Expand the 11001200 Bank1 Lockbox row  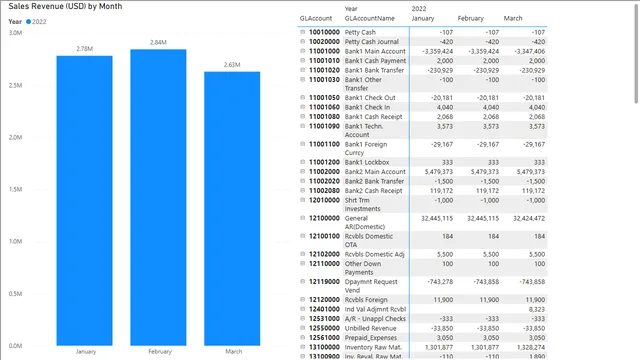coord(302,162)
